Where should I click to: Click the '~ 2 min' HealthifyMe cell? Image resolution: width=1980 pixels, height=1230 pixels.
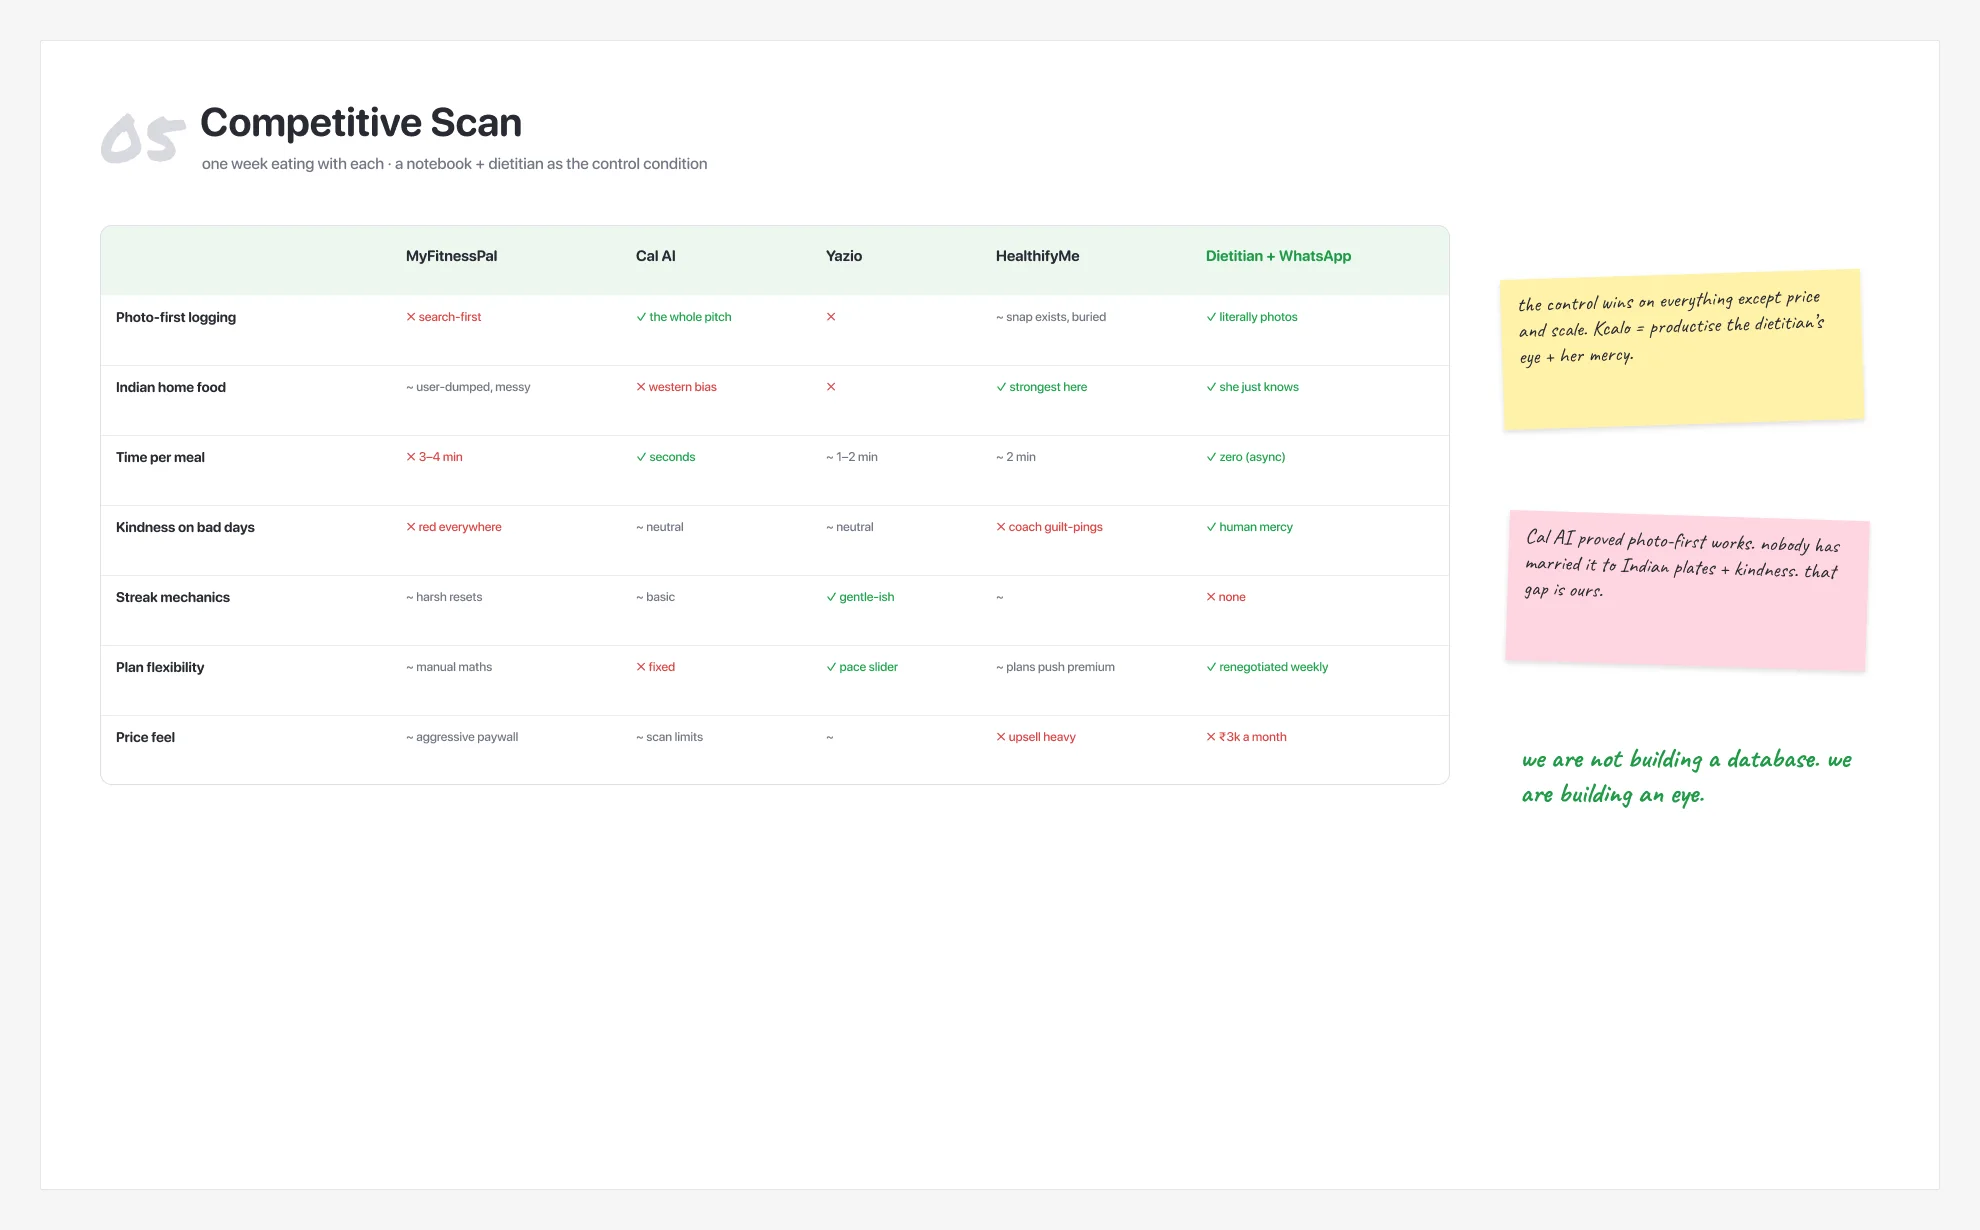(x=1015, y=457)
